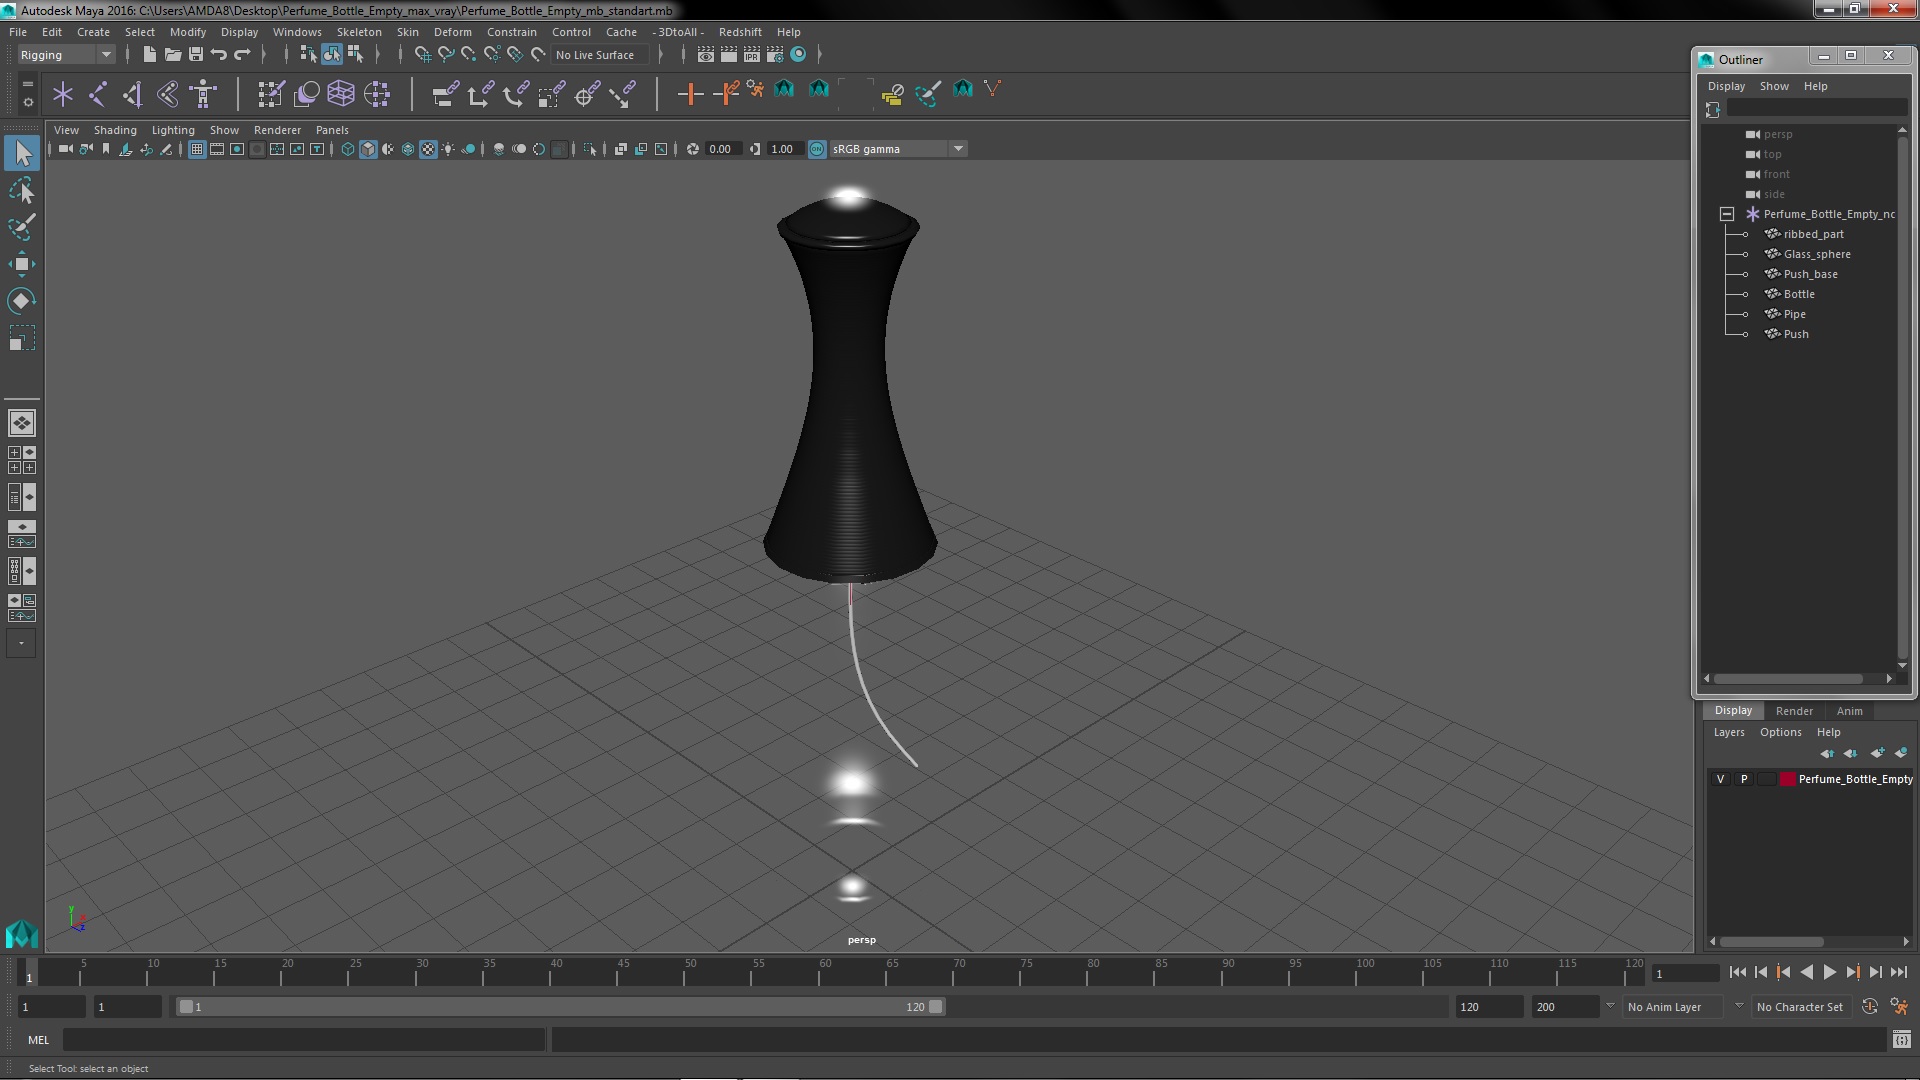Screen dimensions: 1920x1080
Task: Click the Create Lattice shelf icon
Action: tap(341, 94)
